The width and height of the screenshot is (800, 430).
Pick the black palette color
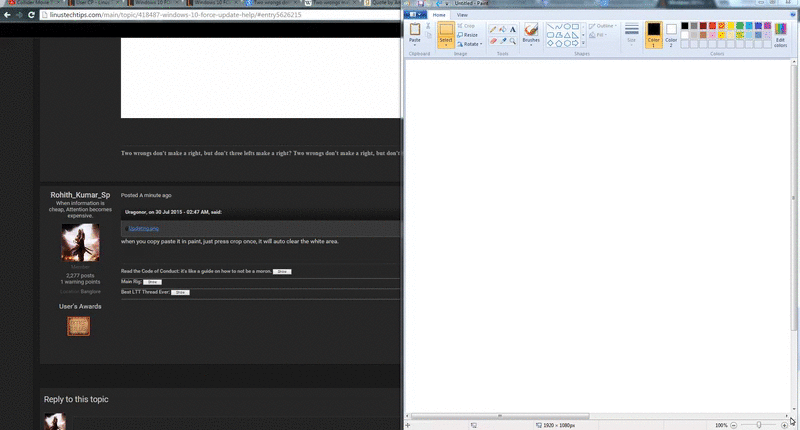(x=685, y=26)
